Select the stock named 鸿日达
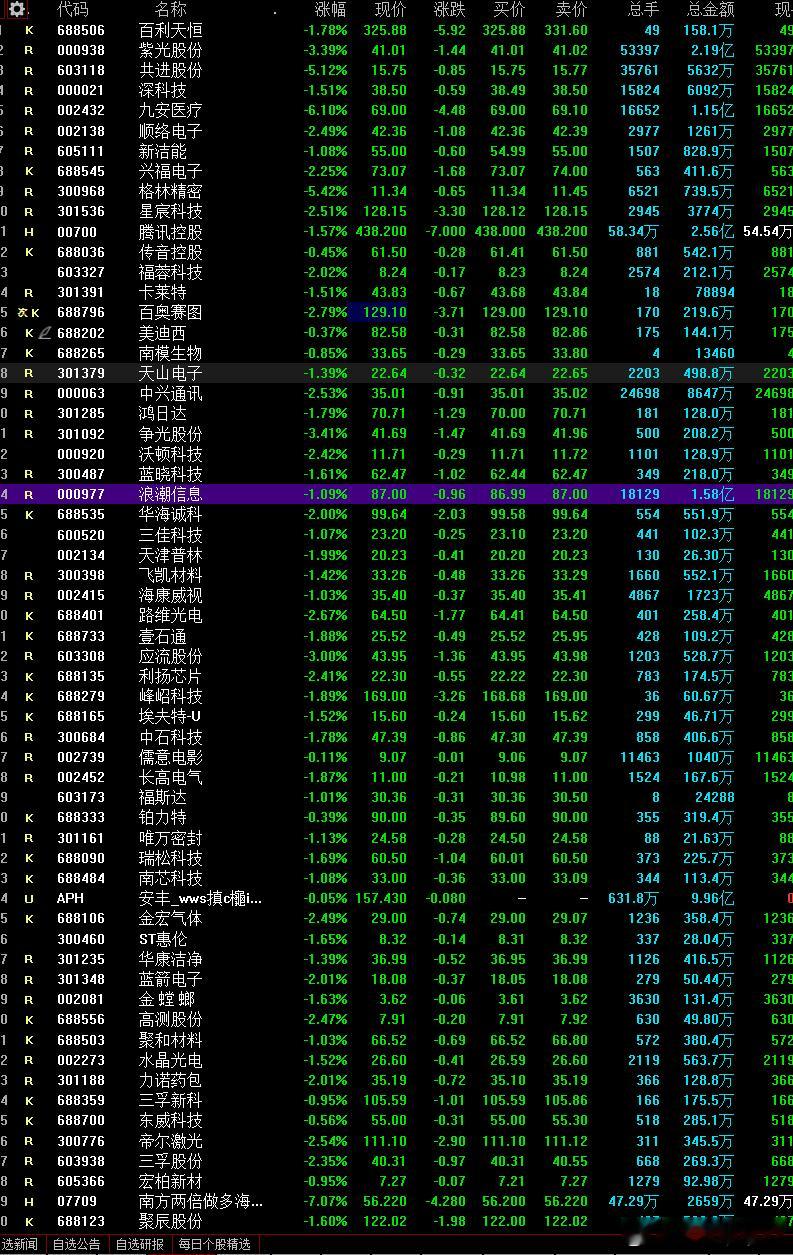This screenshot has width=793, height=1255. click(162, 414)
